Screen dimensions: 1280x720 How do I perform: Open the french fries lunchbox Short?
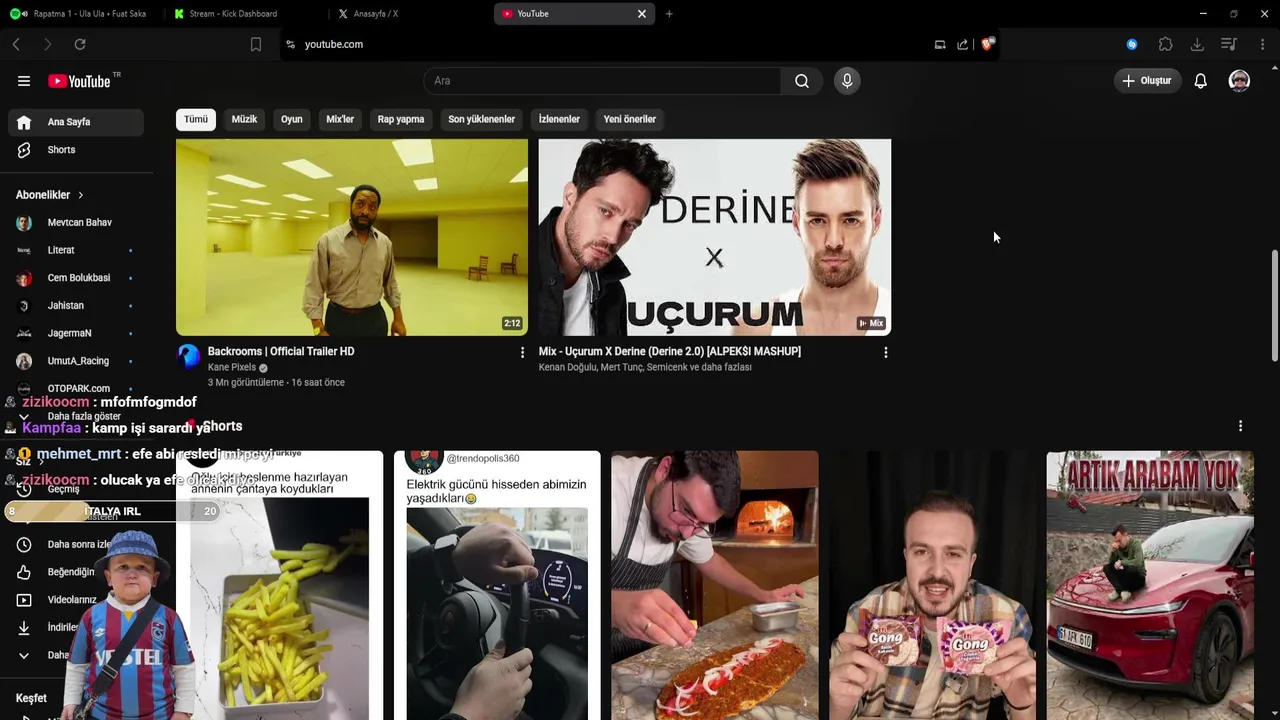coord(279,585)
